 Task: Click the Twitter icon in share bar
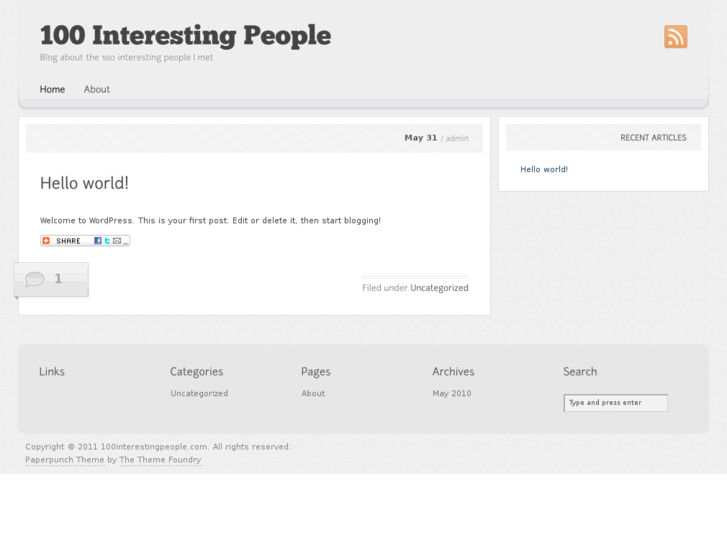pos(107,240)
